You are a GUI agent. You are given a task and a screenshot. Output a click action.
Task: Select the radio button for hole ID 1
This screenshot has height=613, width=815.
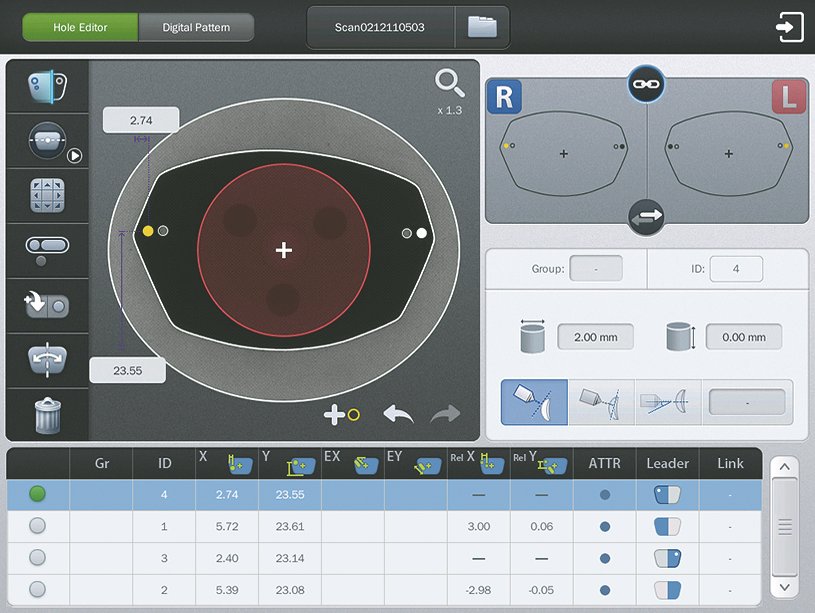click(37, 526)
